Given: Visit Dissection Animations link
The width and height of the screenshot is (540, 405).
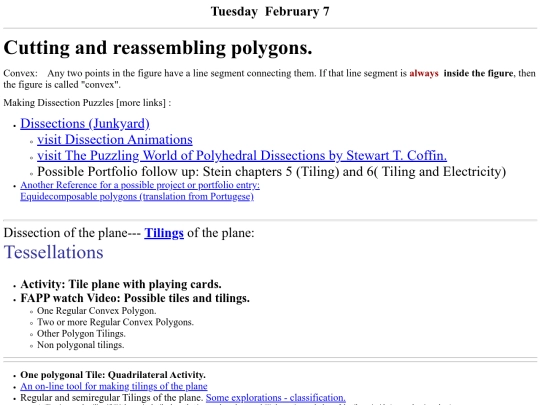Looking at the screenshot, I should click(x=115, y=140).
